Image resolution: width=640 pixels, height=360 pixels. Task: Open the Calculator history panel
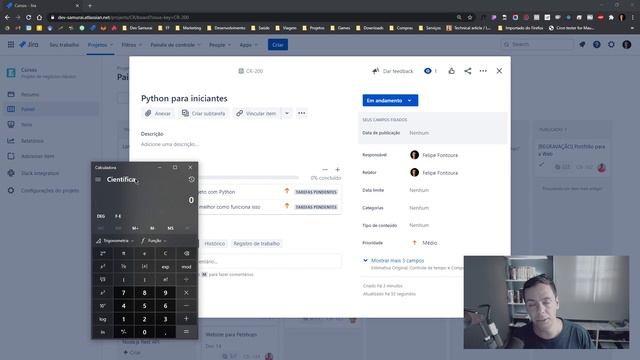click(x=191, y=180)
